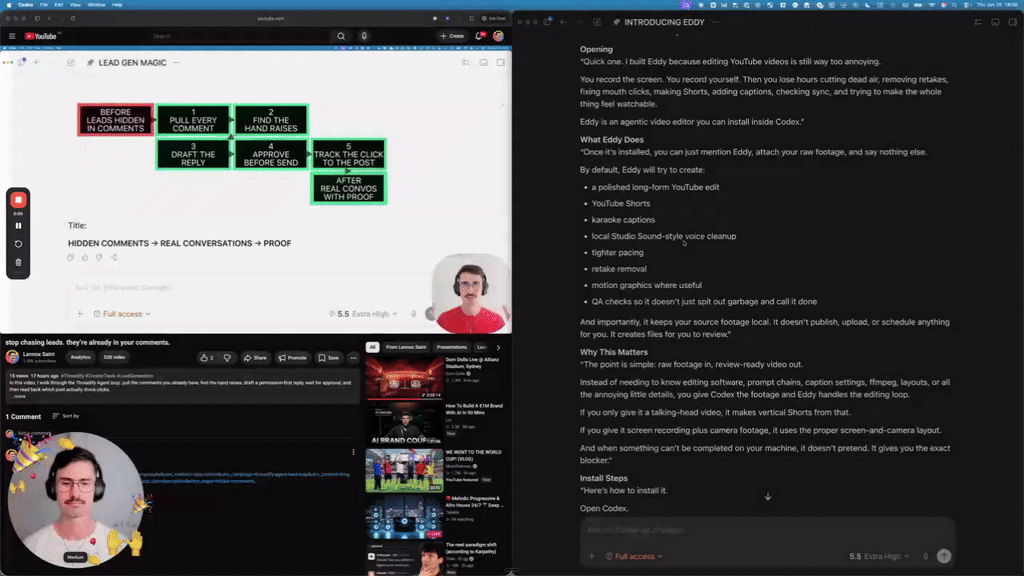Click the Share button under the video
1024x576 pixels.
click(x=255, y=358)
